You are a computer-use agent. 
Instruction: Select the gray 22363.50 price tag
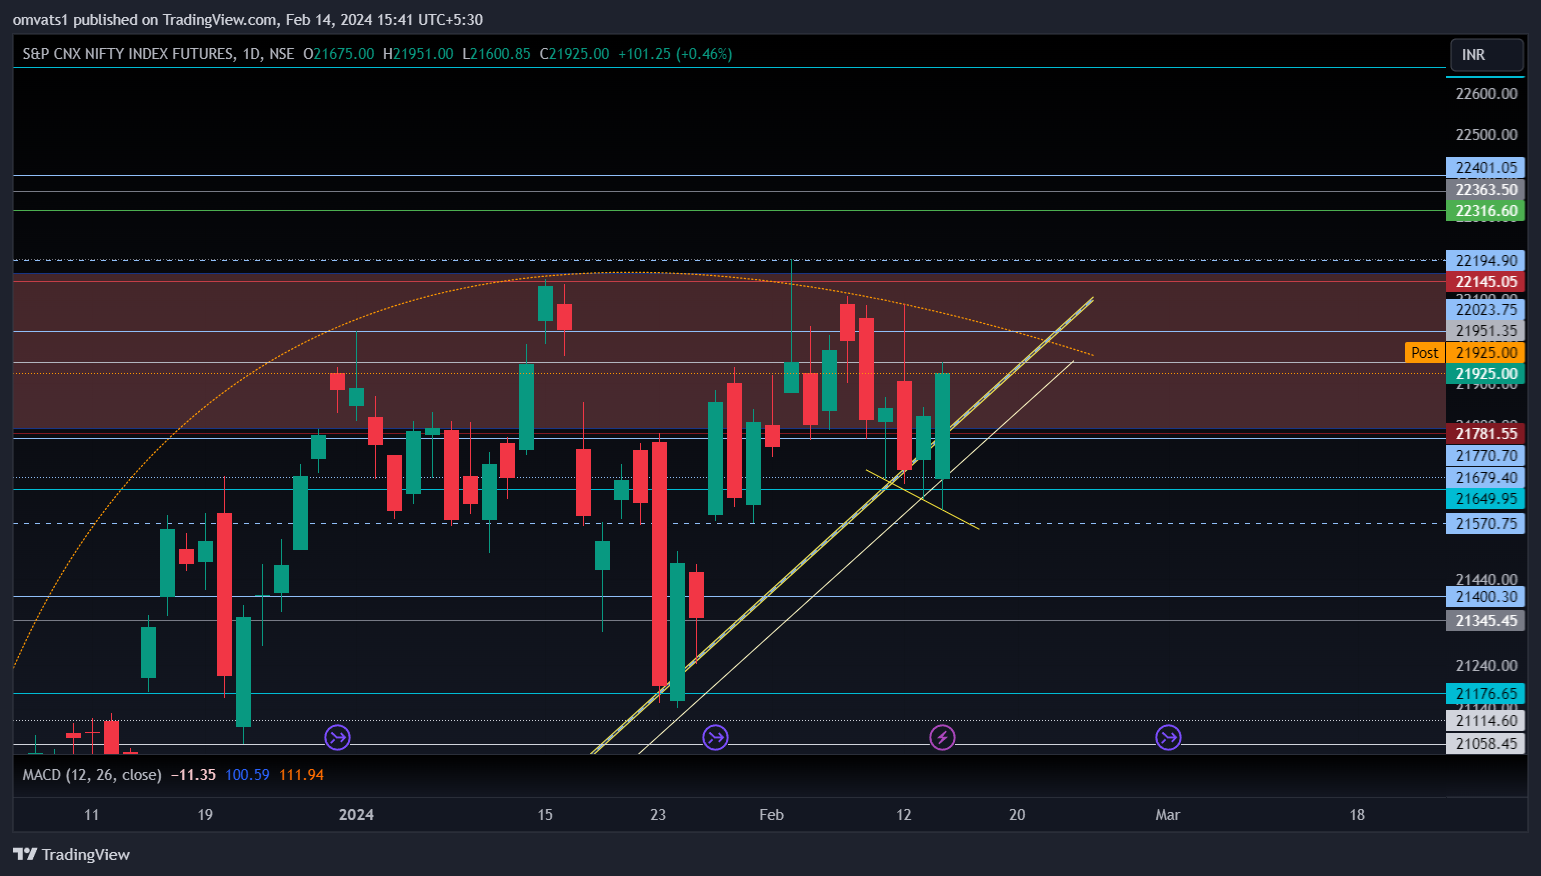click(x=1485, y=190)
